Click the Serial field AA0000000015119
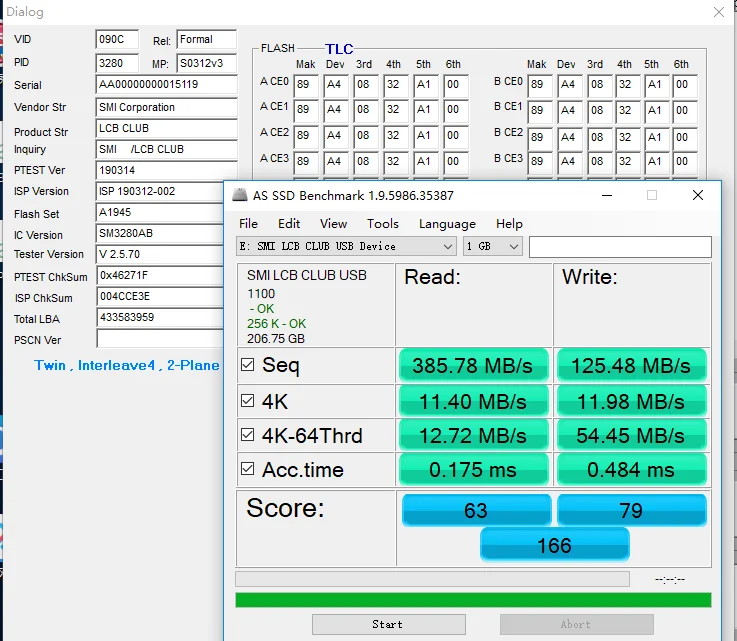737x641 pixels. [x=166, y=85]
